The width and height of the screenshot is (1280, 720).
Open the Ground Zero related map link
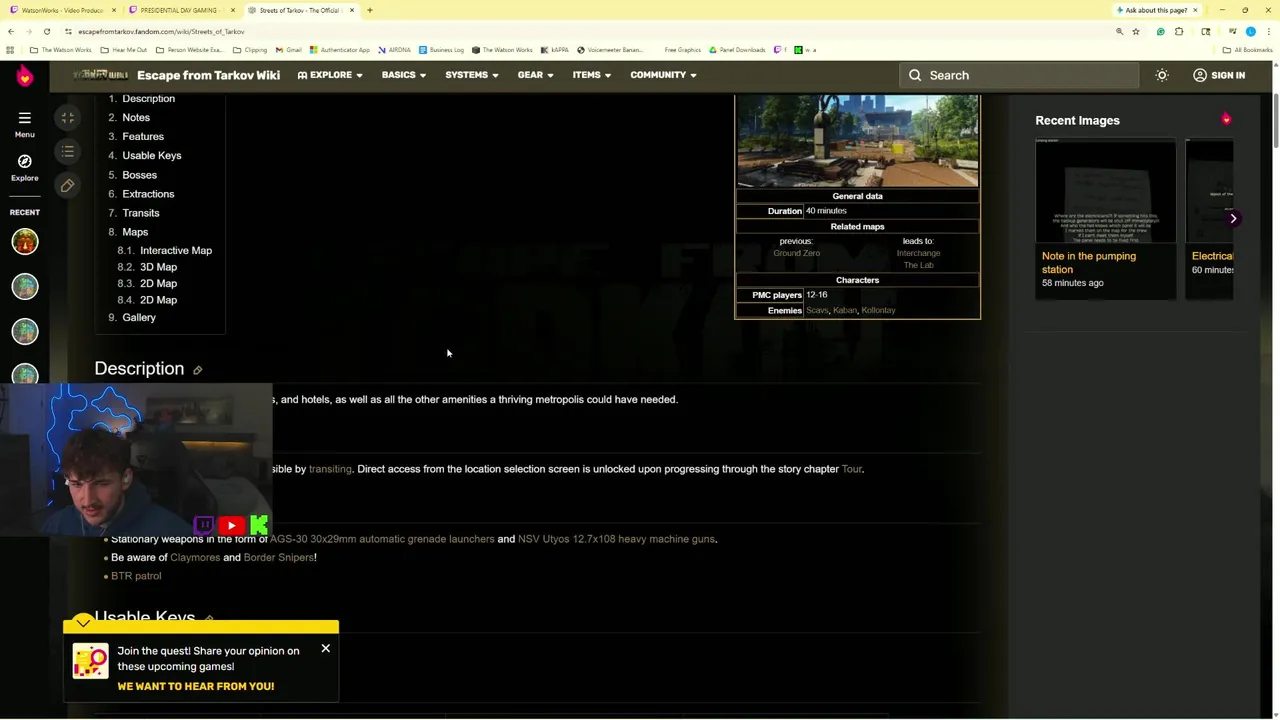(796, 253)
